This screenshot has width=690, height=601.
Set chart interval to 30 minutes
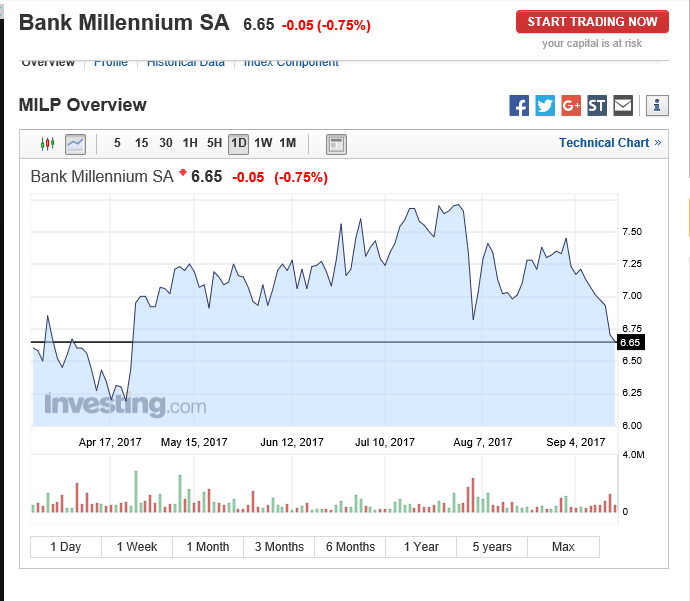(x=165, y=143)
